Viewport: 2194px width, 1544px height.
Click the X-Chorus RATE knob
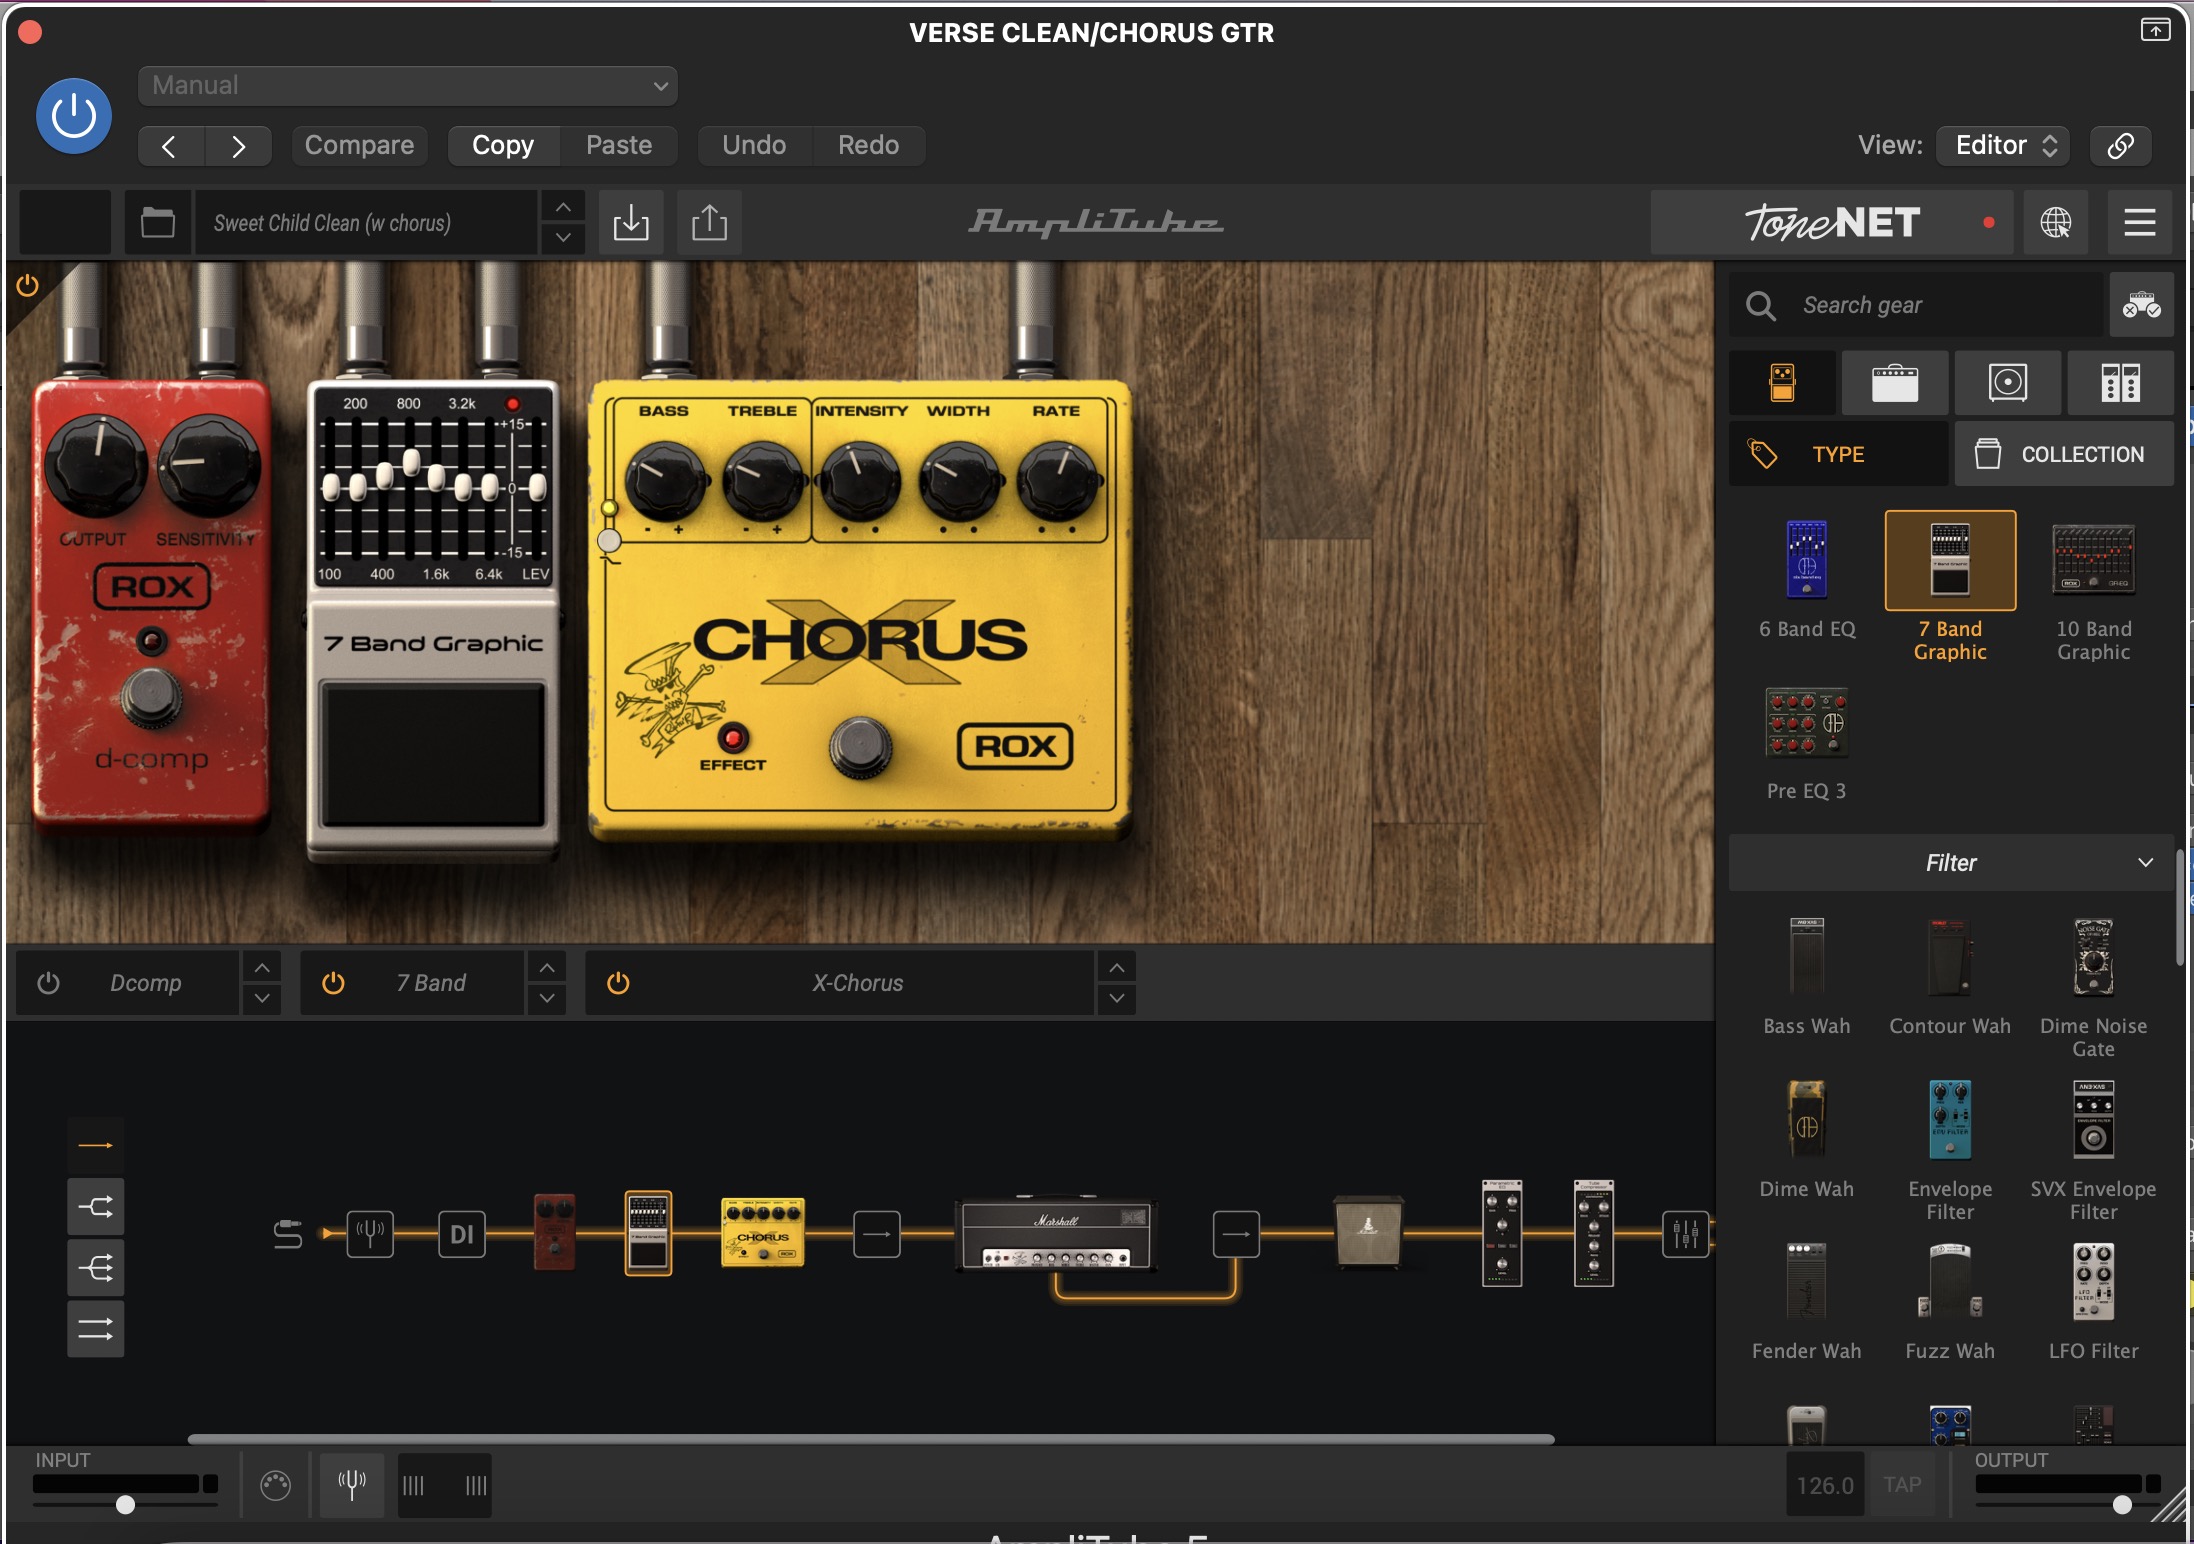tap(1058, 483)
